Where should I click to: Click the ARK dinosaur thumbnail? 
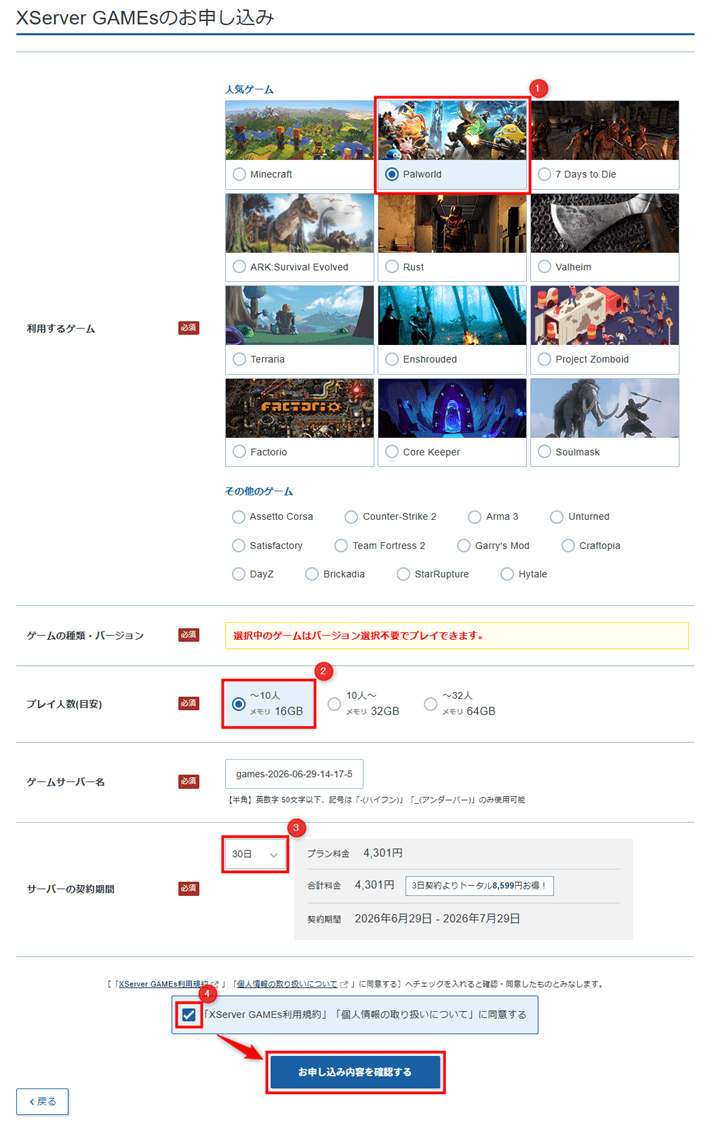[x=300, y=222]
